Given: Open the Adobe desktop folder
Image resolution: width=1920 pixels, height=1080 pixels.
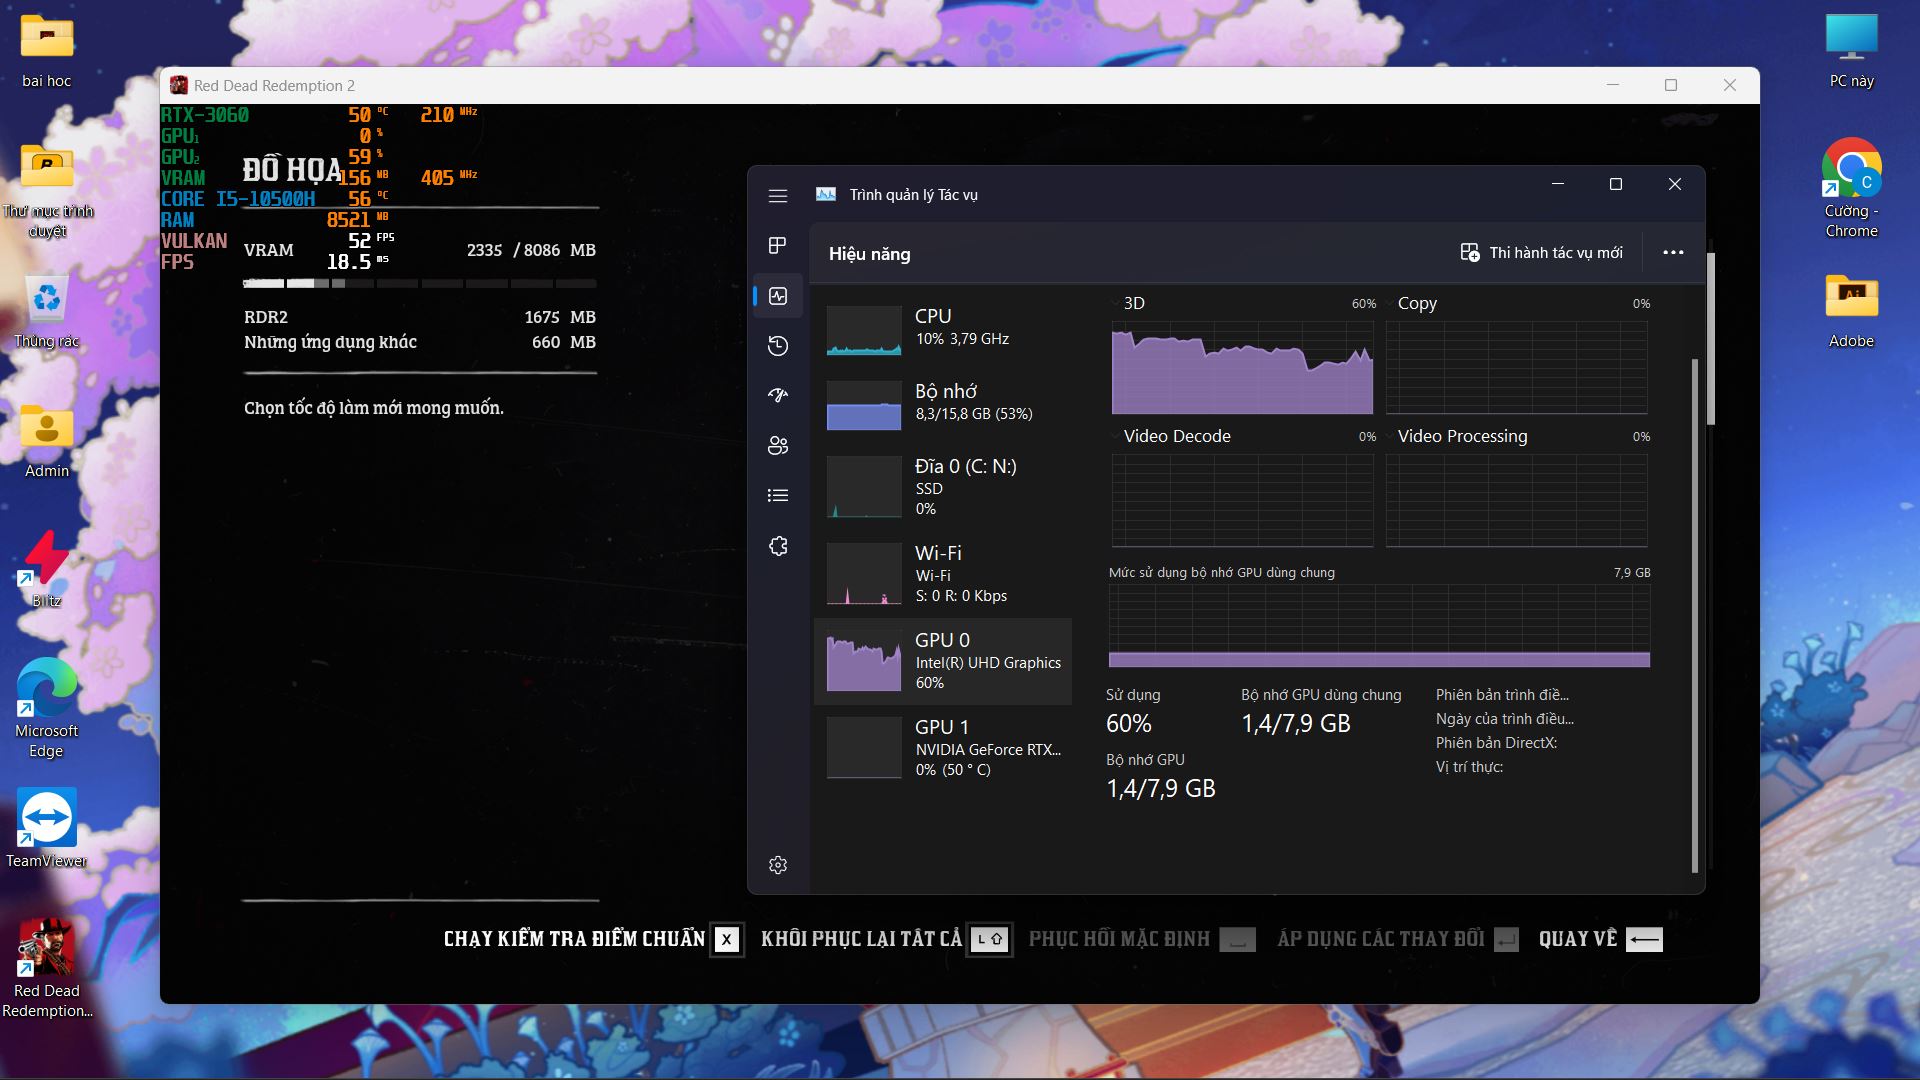Looking at the screenshot, I should click(1851, 311).
